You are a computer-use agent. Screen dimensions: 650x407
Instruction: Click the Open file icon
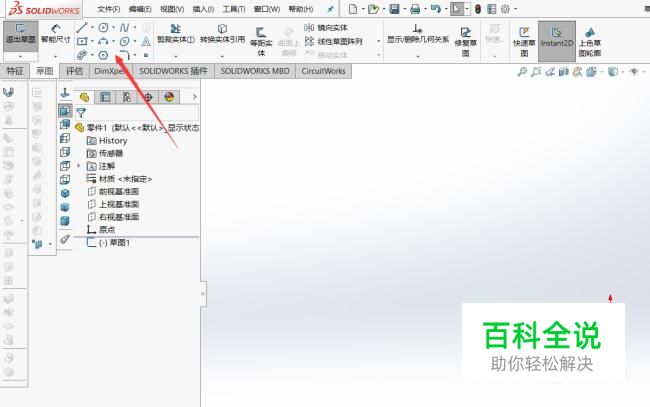coord(373,9)
